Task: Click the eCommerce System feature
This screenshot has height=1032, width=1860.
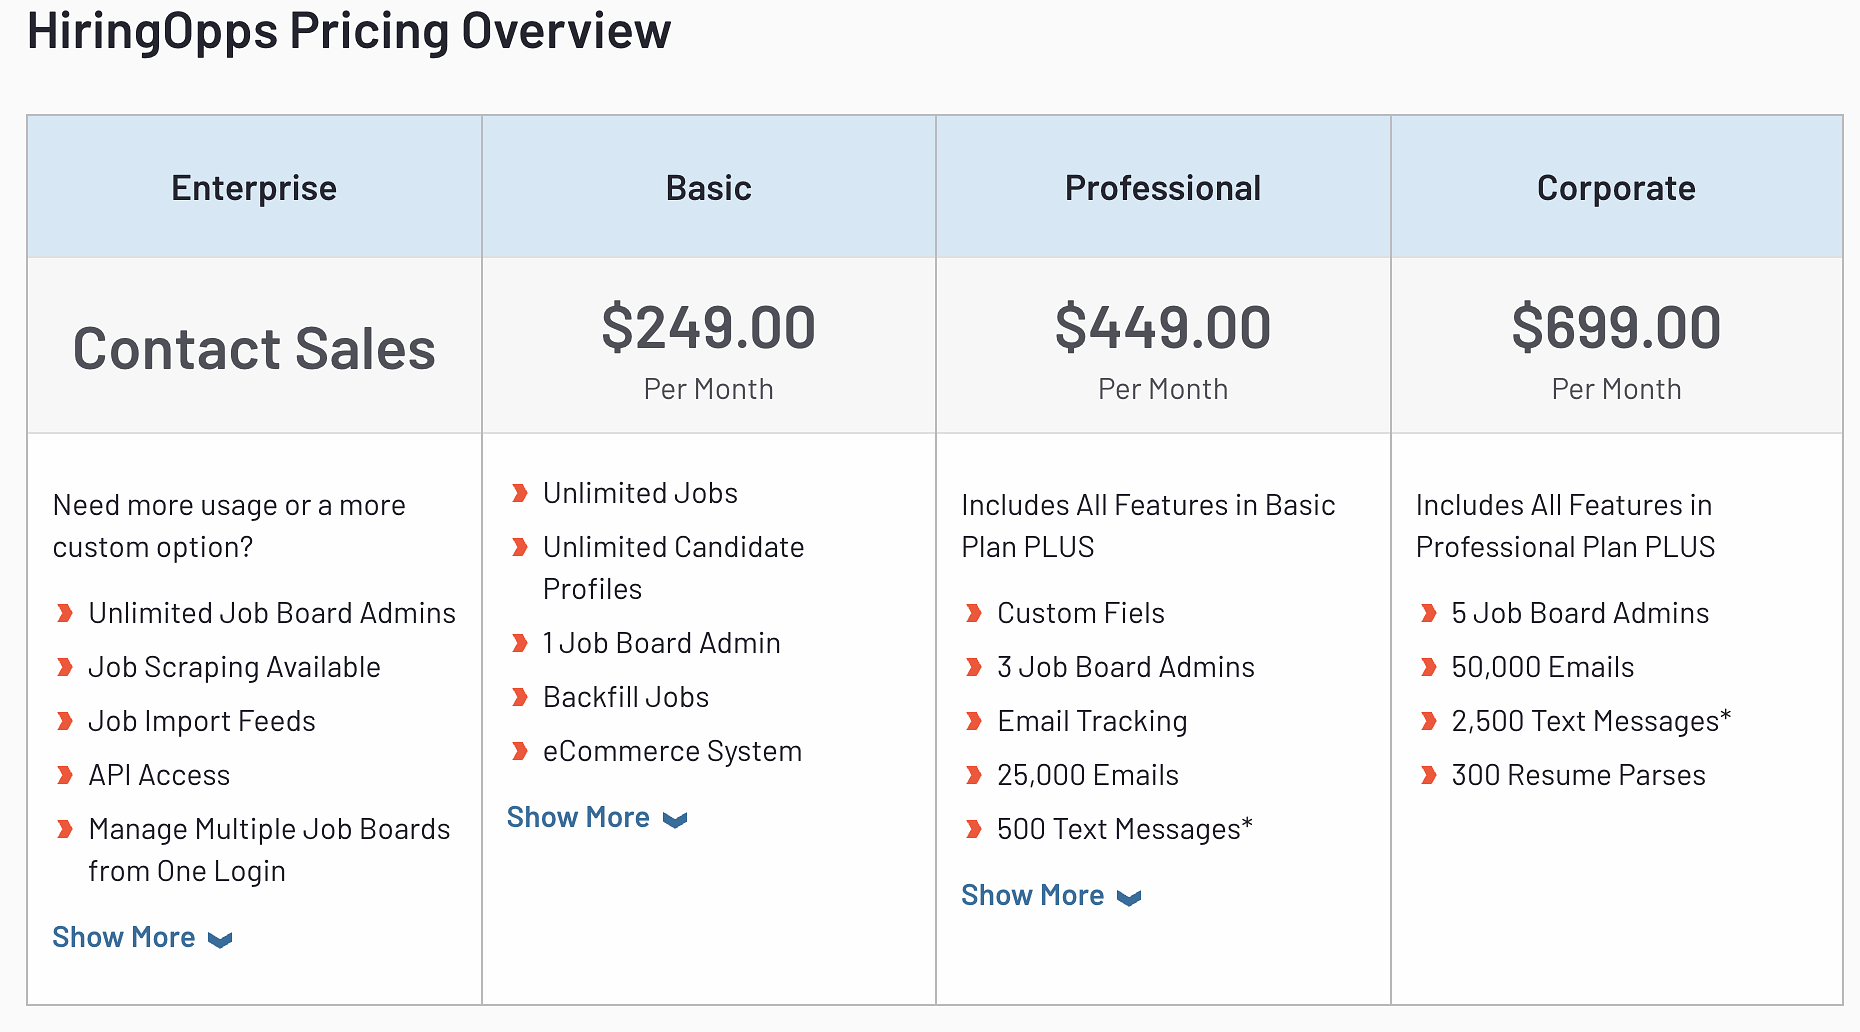Action: pyautogui.click(x=672, y=751)
